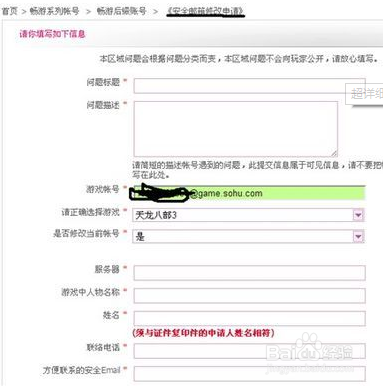The height and width of the screenshot is (386, 383).
Task: Open 畅游系列帐号 breadcrumb link
Action: coord(54,11)
